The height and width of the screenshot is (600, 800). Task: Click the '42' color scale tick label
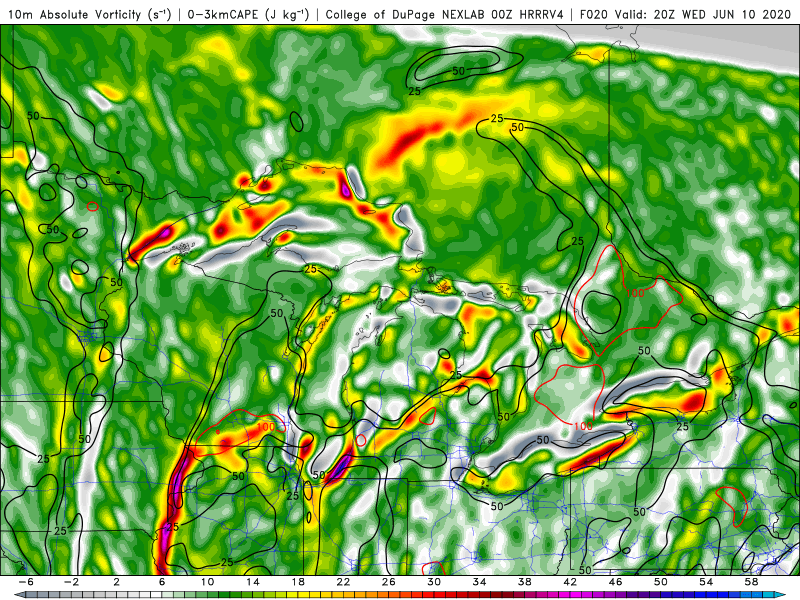(x=570, y=582)
